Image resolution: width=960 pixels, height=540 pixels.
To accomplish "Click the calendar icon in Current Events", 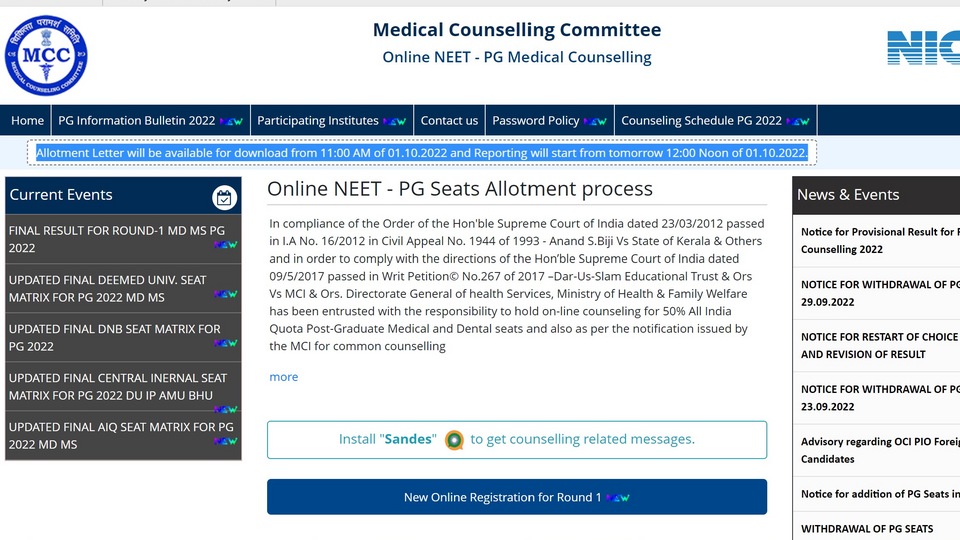I will point(224,197).
